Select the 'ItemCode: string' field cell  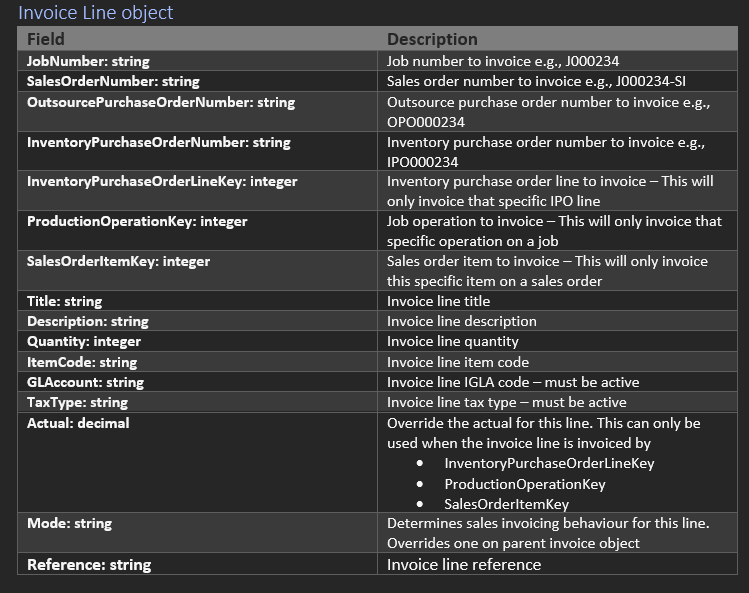pyautogui.click(x=197, y=362)
